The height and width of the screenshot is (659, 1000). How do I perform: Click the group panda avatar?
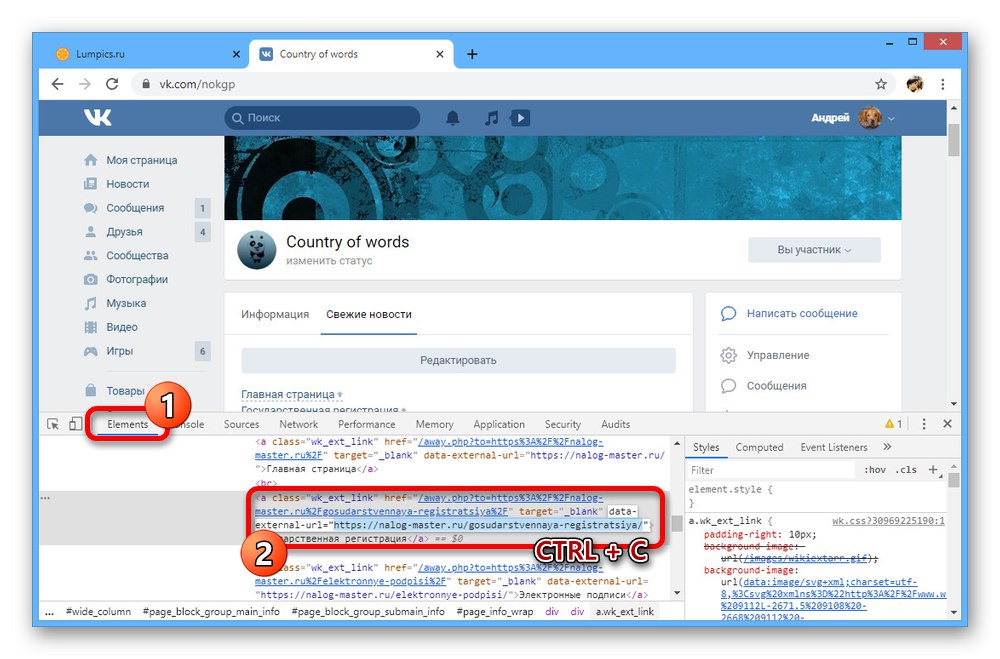(x=256, y=249)
